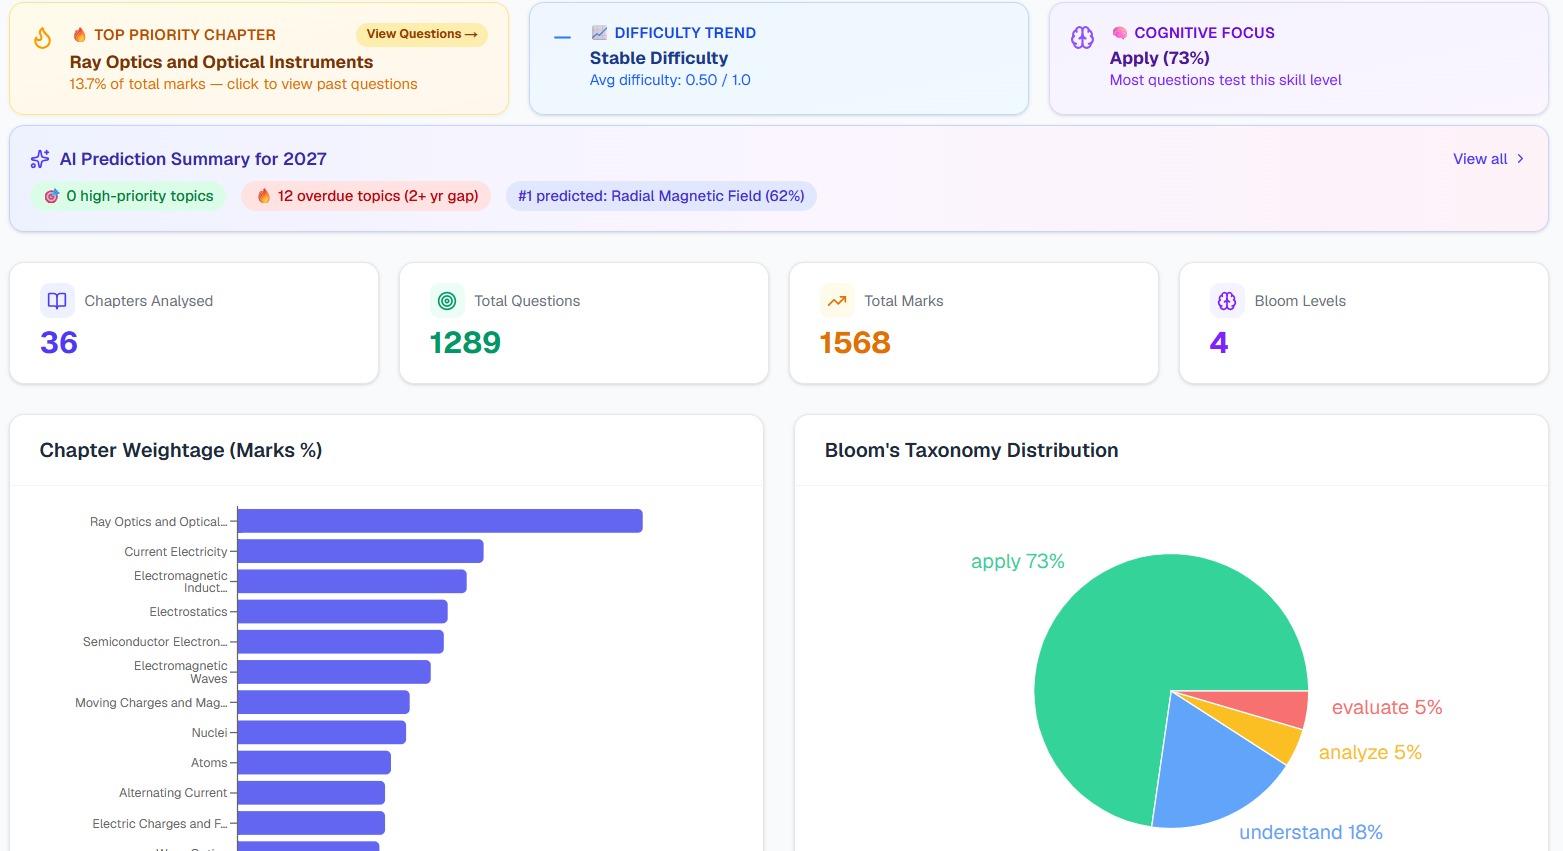Click the 'Nuclei' axis label

click(209, 733)
